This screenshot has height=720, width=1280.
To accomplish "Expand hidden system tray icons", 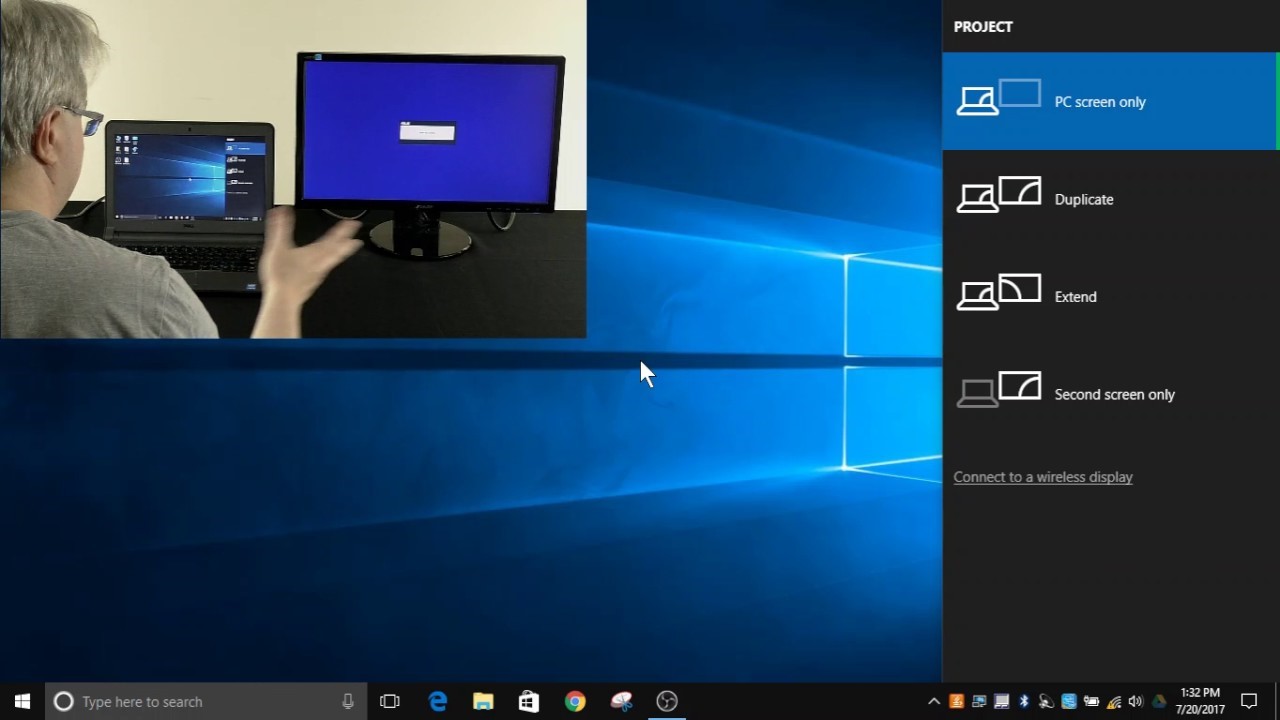I will click(x=934, y=701).
